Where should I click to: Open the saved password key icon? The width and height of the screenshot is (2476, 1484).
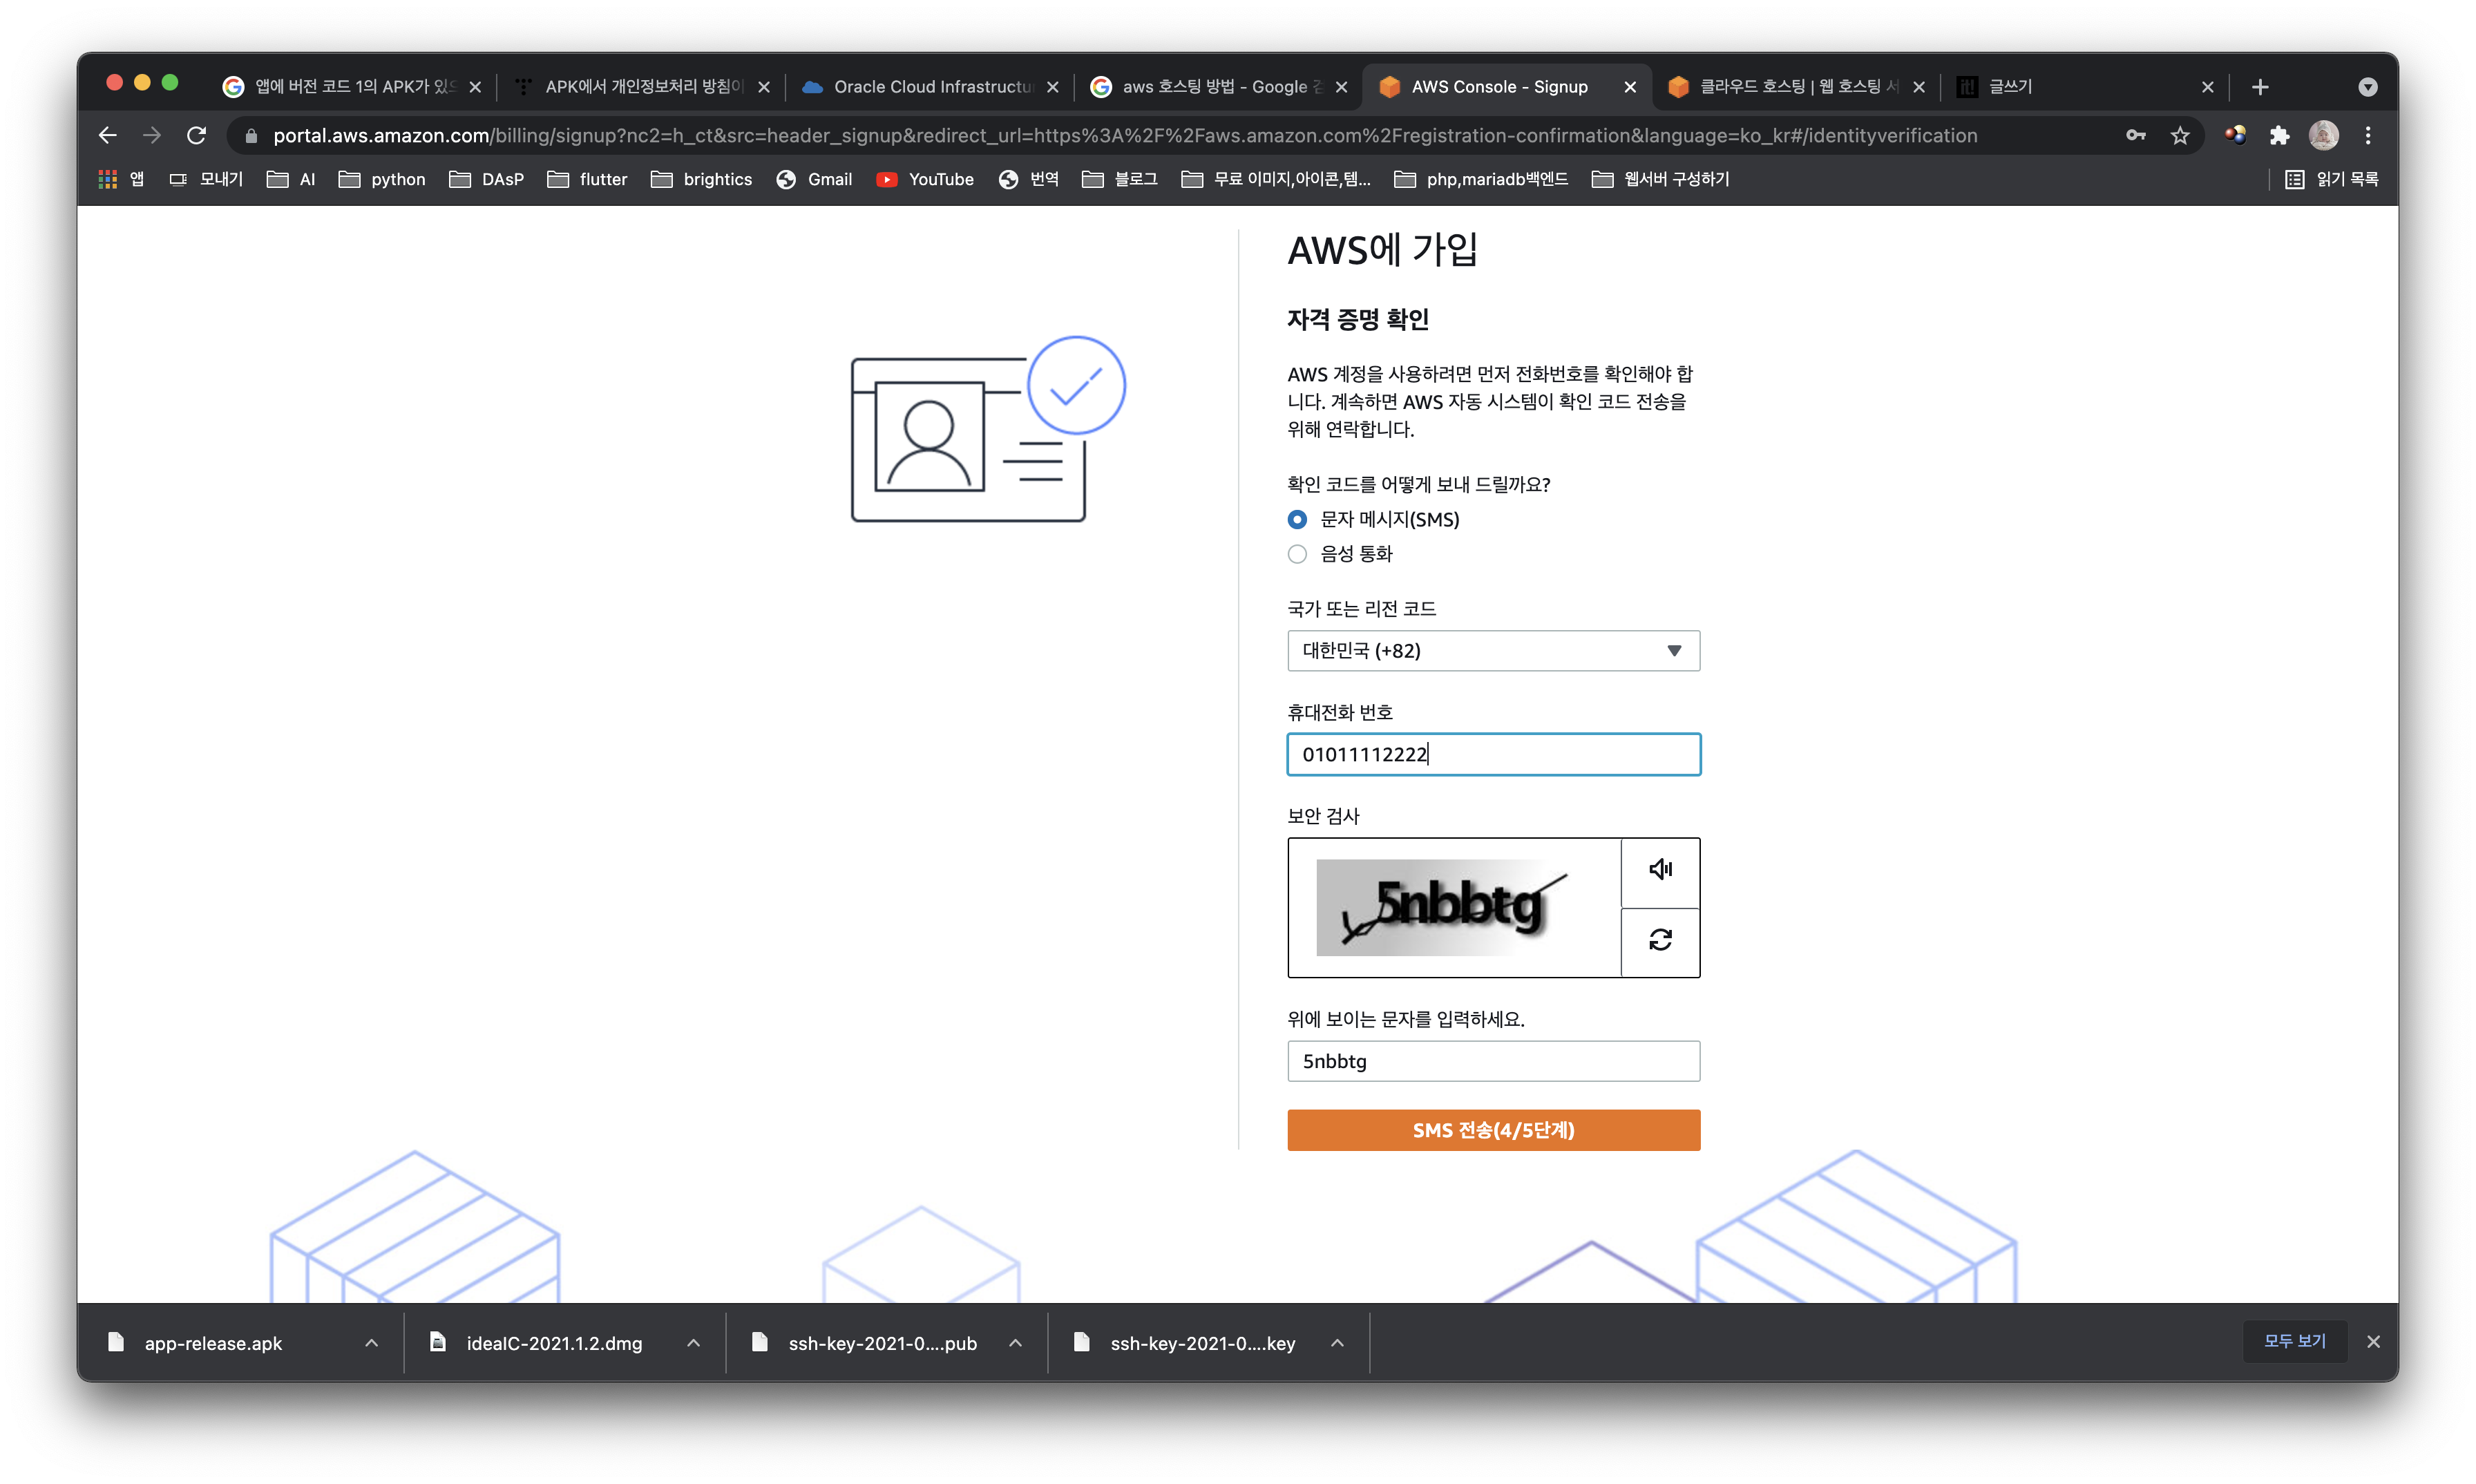tap(2136, 135)
